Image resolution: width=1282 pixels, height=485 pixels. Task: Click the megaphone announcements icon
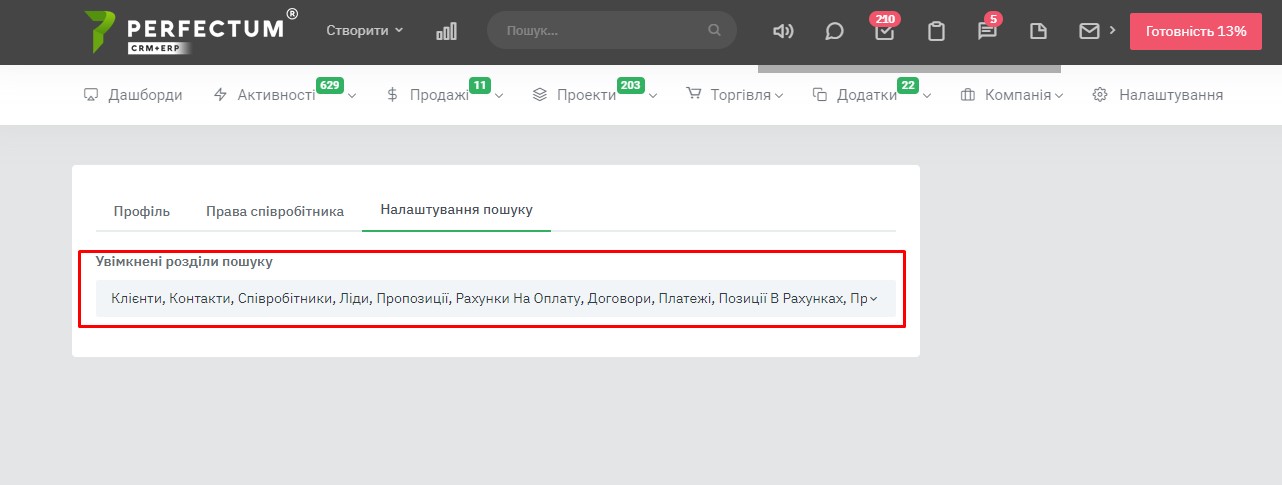click(783, 31)
